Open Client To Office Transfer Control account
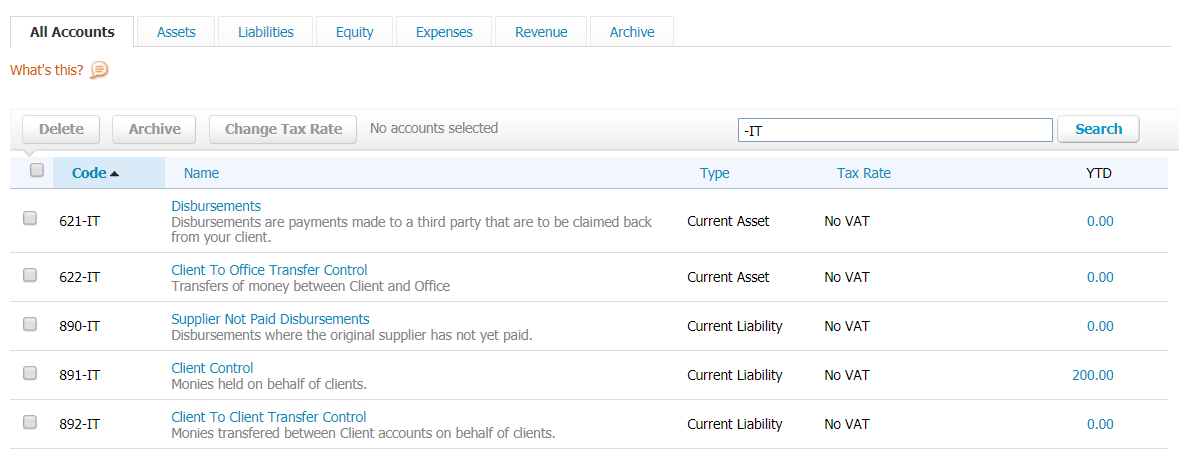Viewport: 1187px width, 468px height. [x=269, y=270]
